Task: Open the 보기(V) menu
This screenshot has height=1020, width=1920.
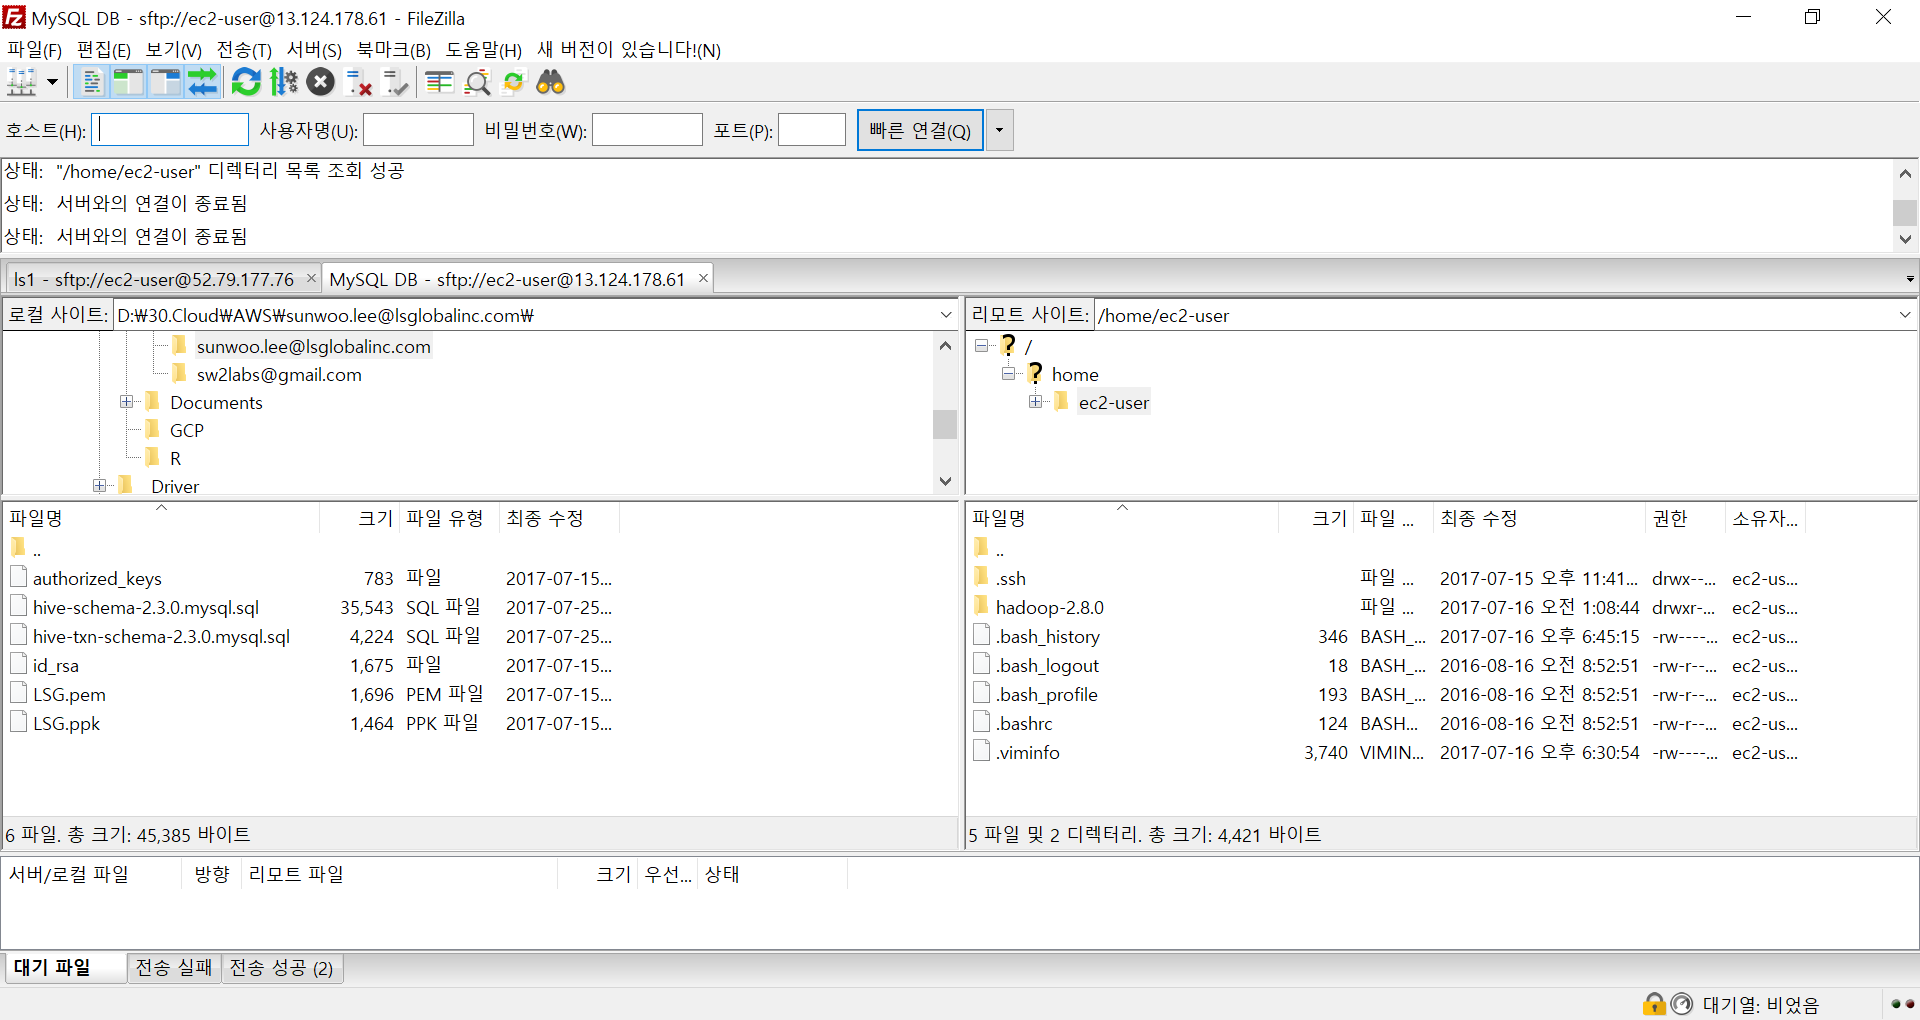Action: pyautogui.click(x=173, y=50)
